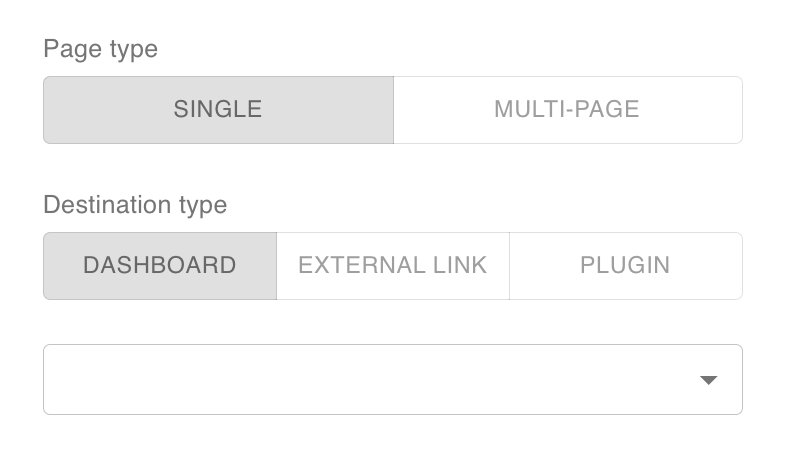The height and width of the screenshot is (460, 786).
Task: Pick PLUGIN as the destination type
Action: pyautogui.click(x=625, y=266)
